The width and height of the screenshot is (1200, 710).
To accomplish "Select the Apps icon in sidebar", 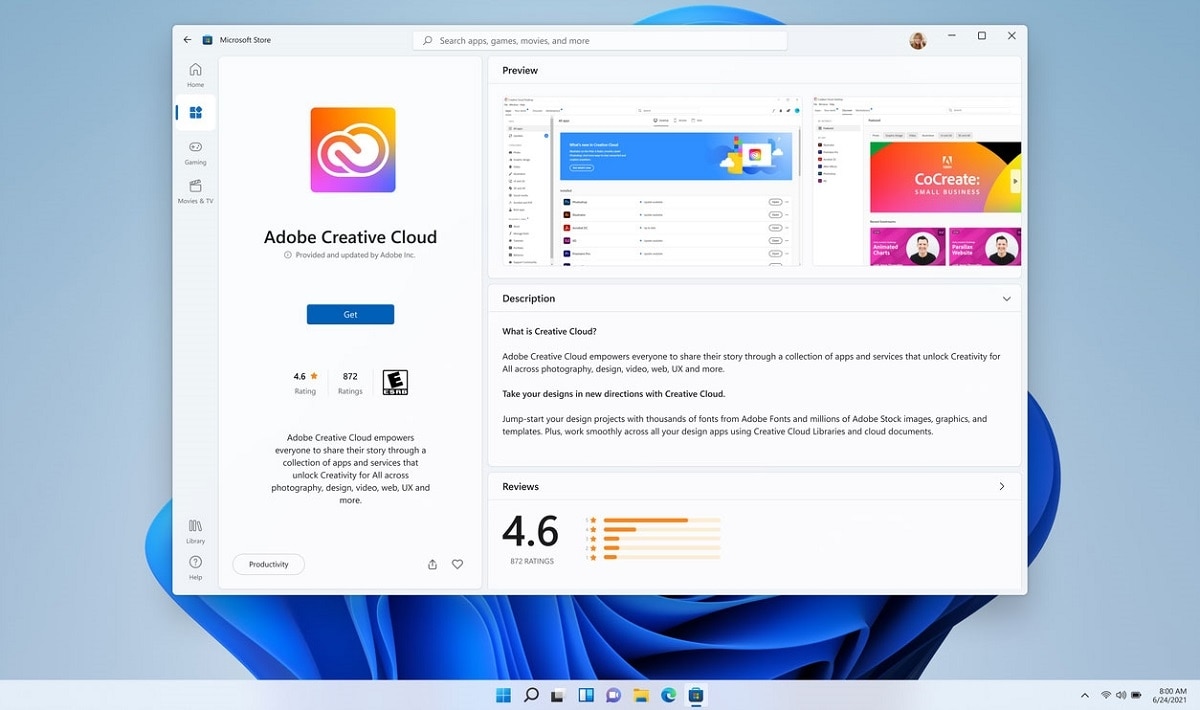I will [196, 113].
